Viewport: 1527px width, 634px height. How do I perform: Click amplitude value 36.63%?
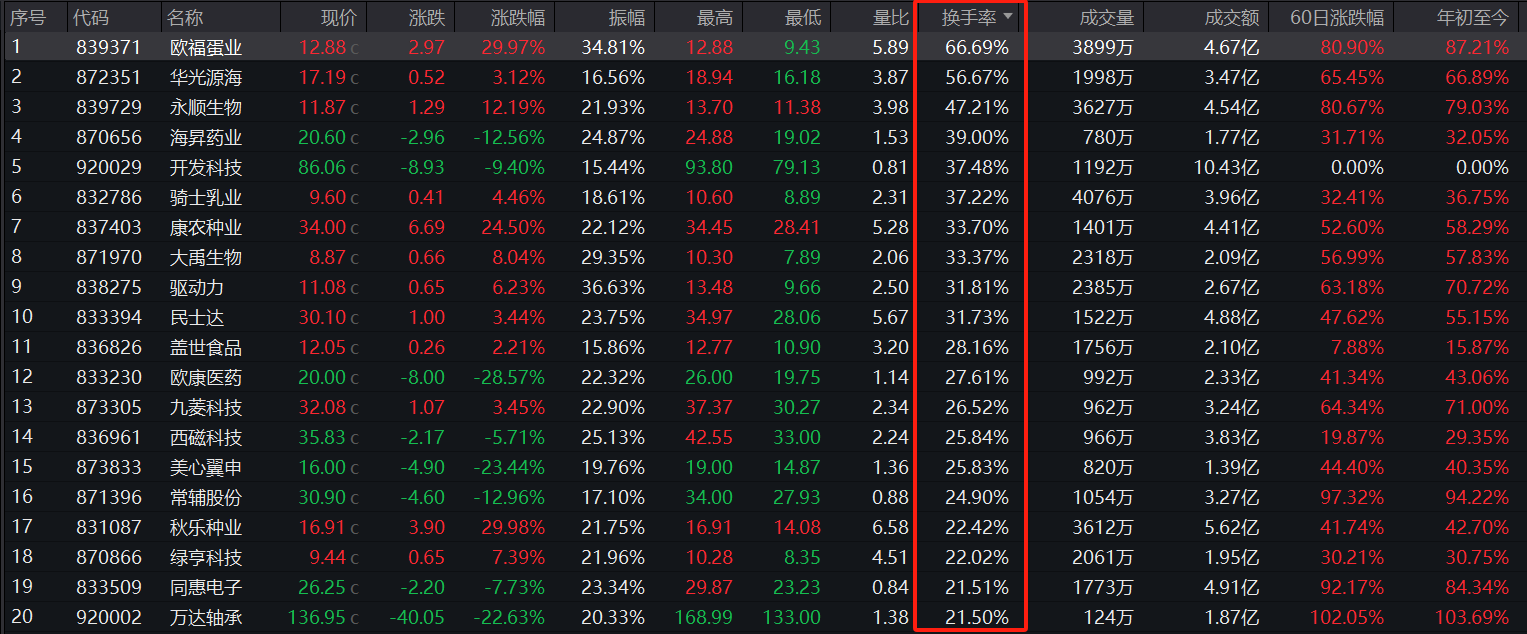[613, 287]
